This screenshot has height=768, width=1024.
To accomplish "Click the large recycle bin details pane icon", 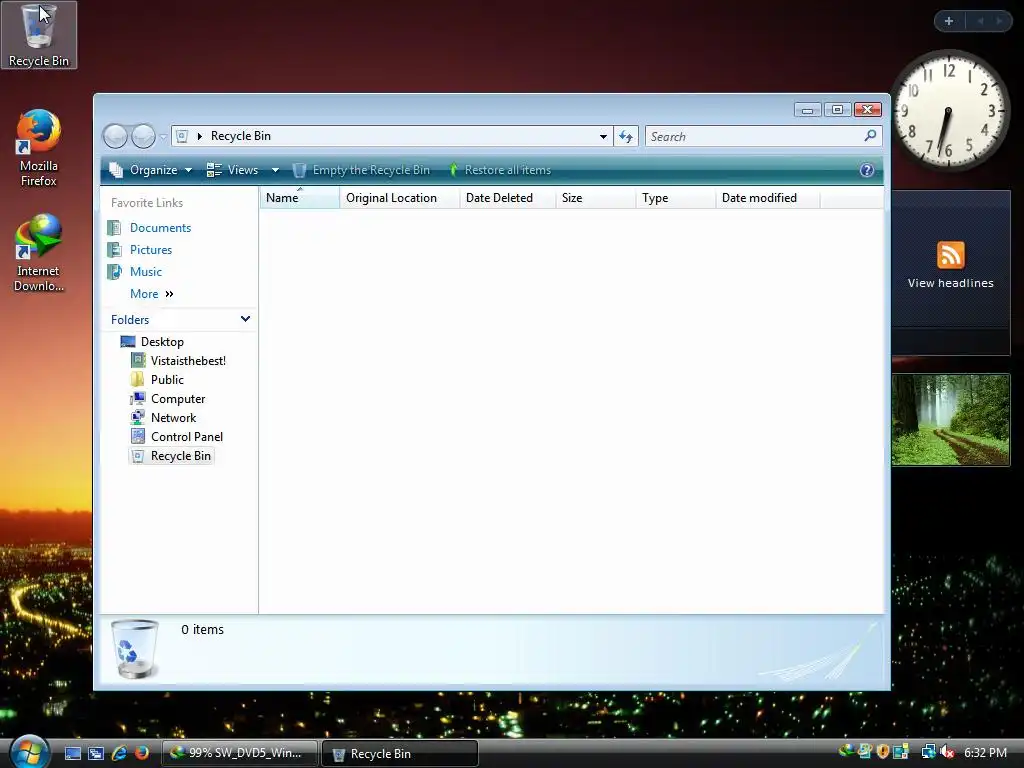I will tap(135, 648).
